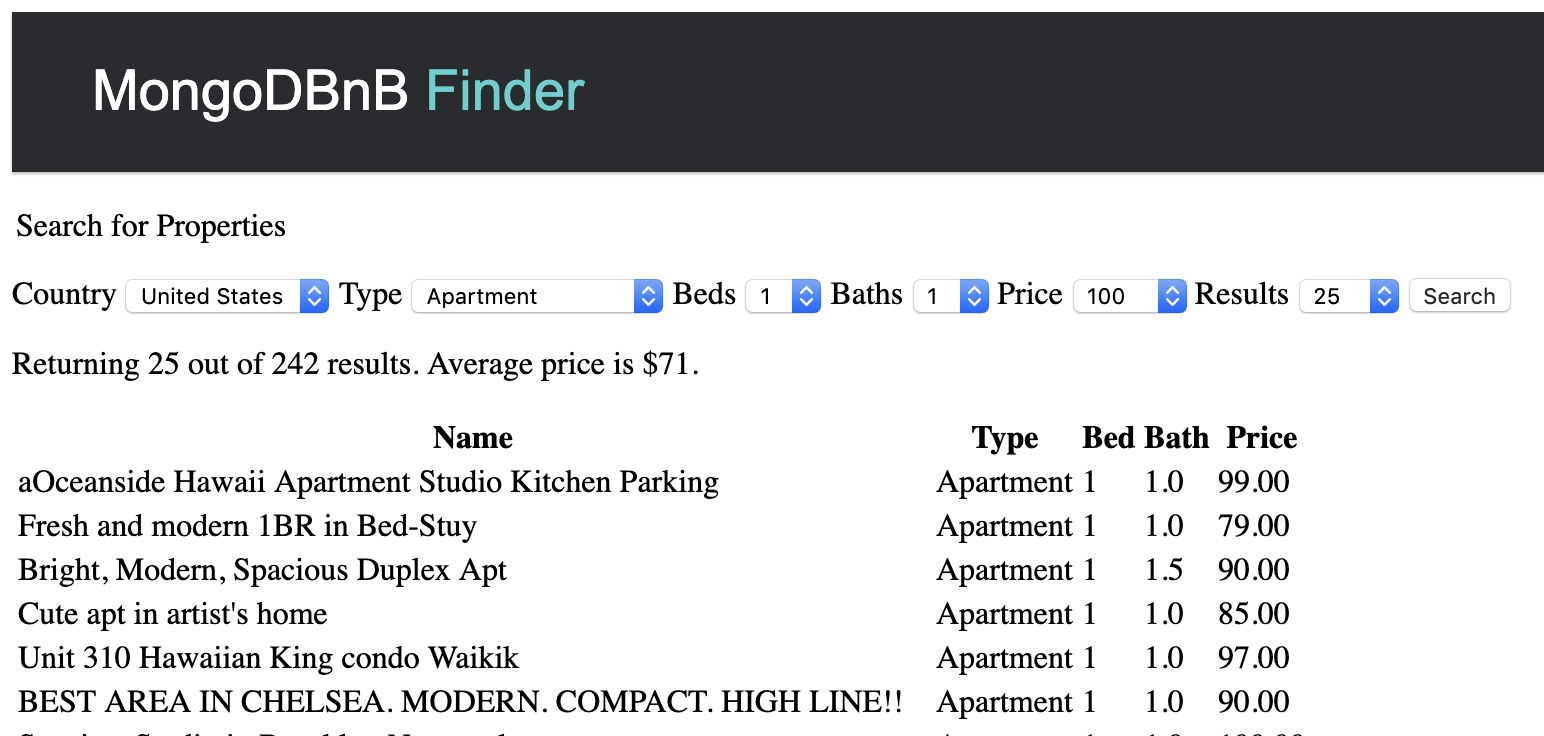
Task: Click the MongoDBnB Finder title
Action: tap(338, 91)
